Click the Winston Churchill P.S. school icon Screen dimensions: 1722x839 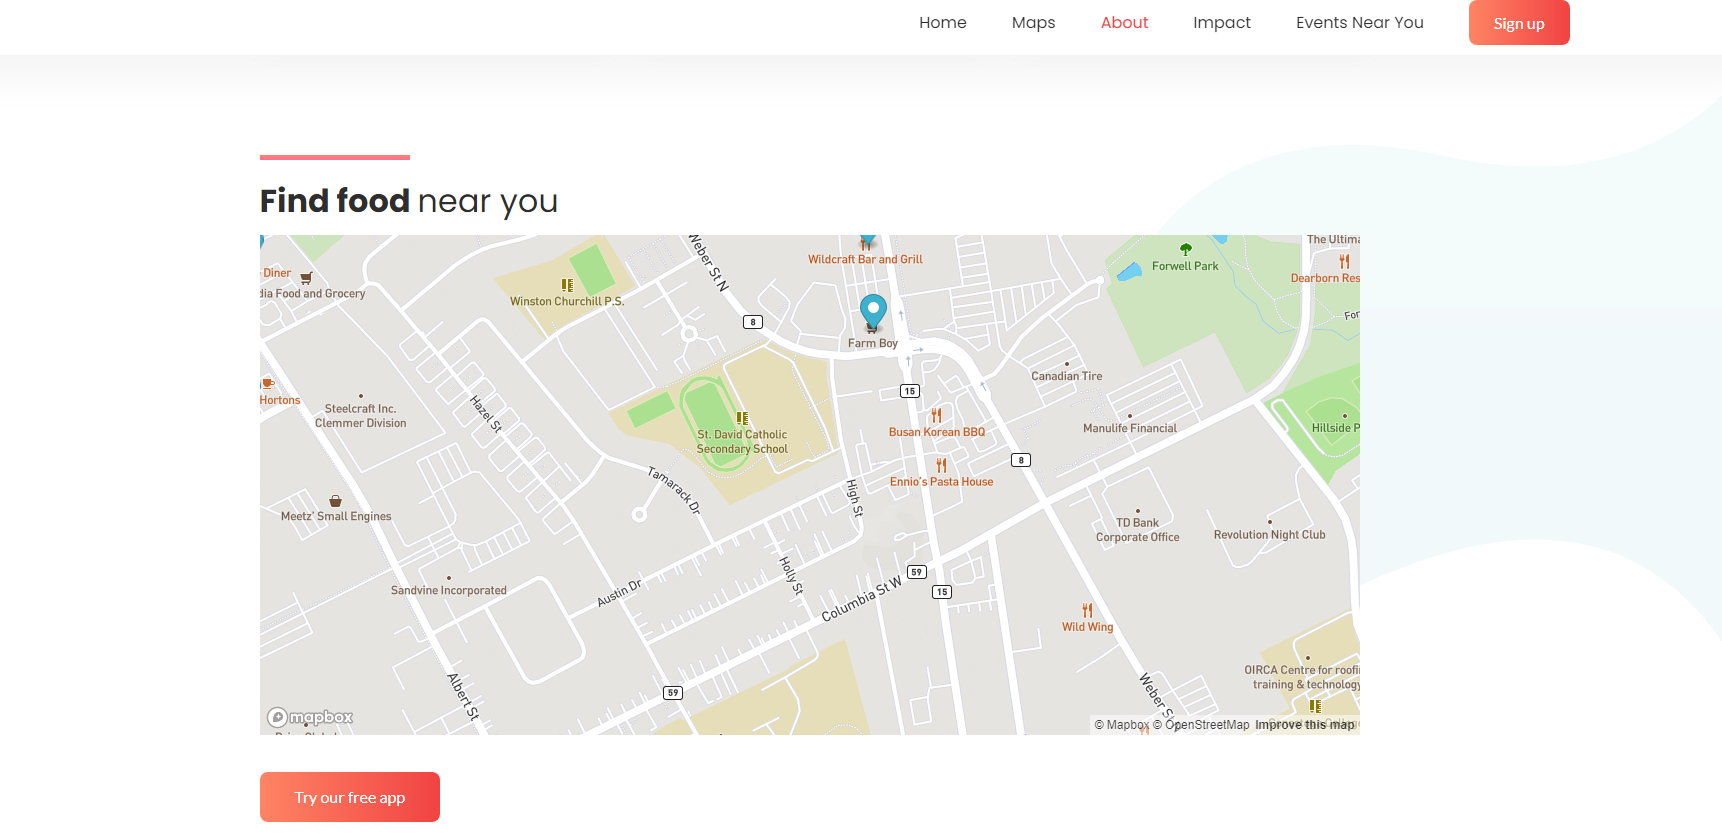[x=567, y=285]
